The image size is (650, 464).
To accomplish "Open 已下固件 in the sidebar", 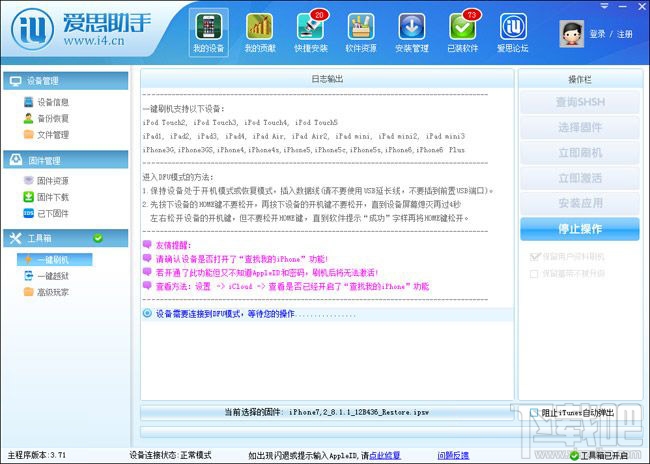I will (46, 213).
